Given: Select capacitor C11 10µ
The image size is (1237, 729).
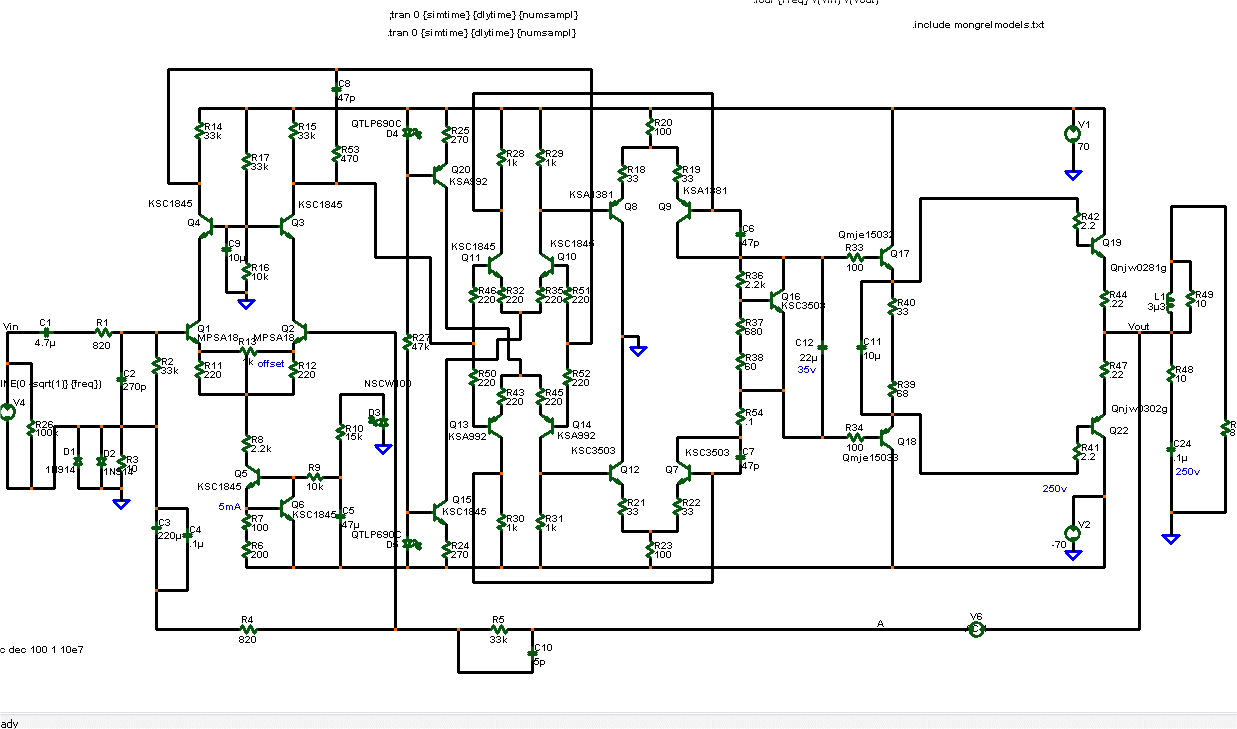Looking at the screenshot, I should tap(860, 347).
